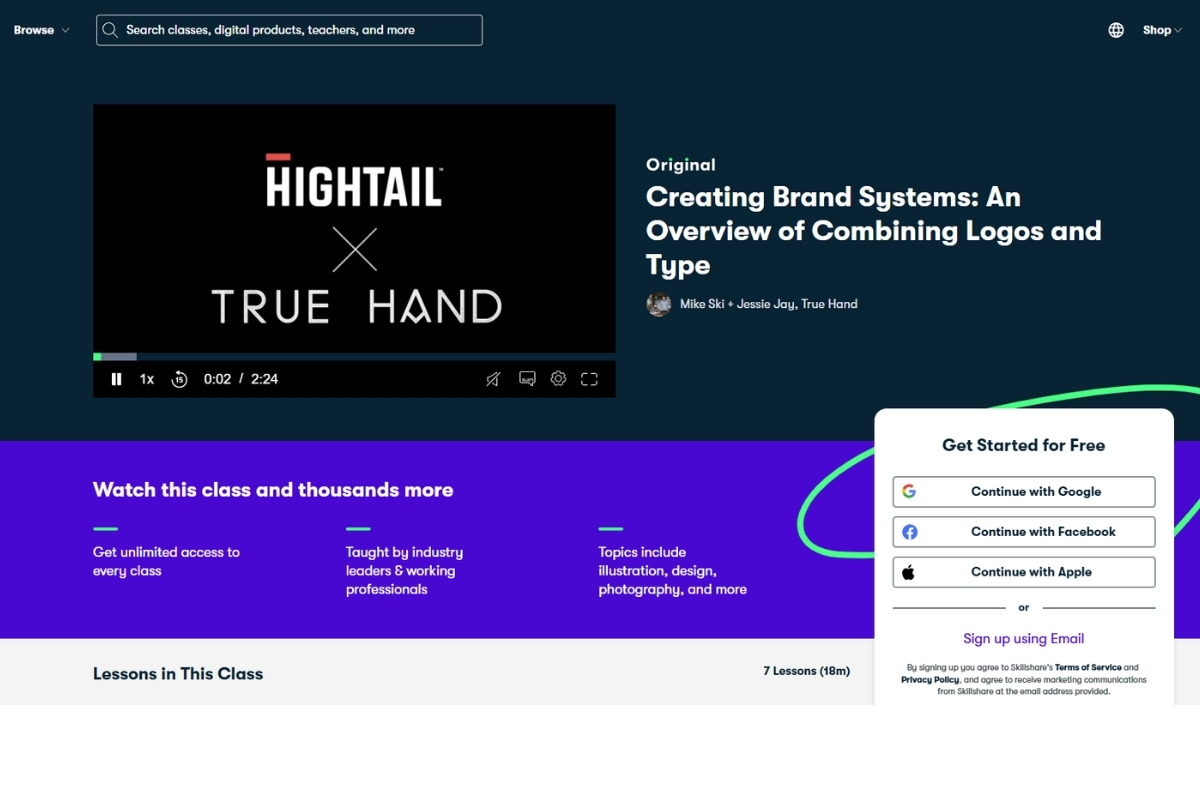
Task: Open the Browse menu
Action: point(41,30)
